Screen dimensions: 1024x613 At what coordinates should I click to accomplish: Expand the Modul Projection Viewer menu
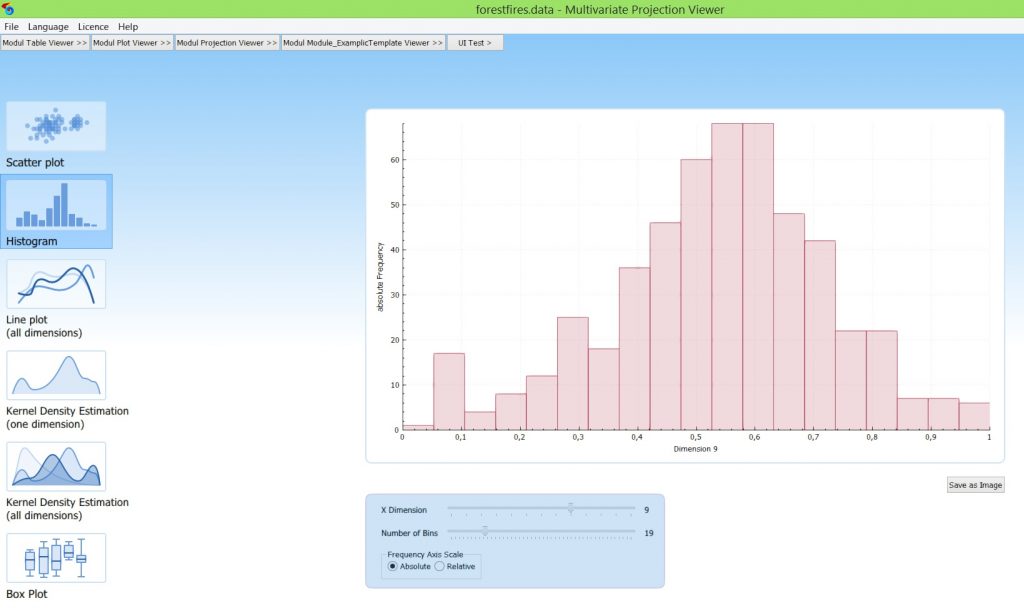[x=226, y=43]
